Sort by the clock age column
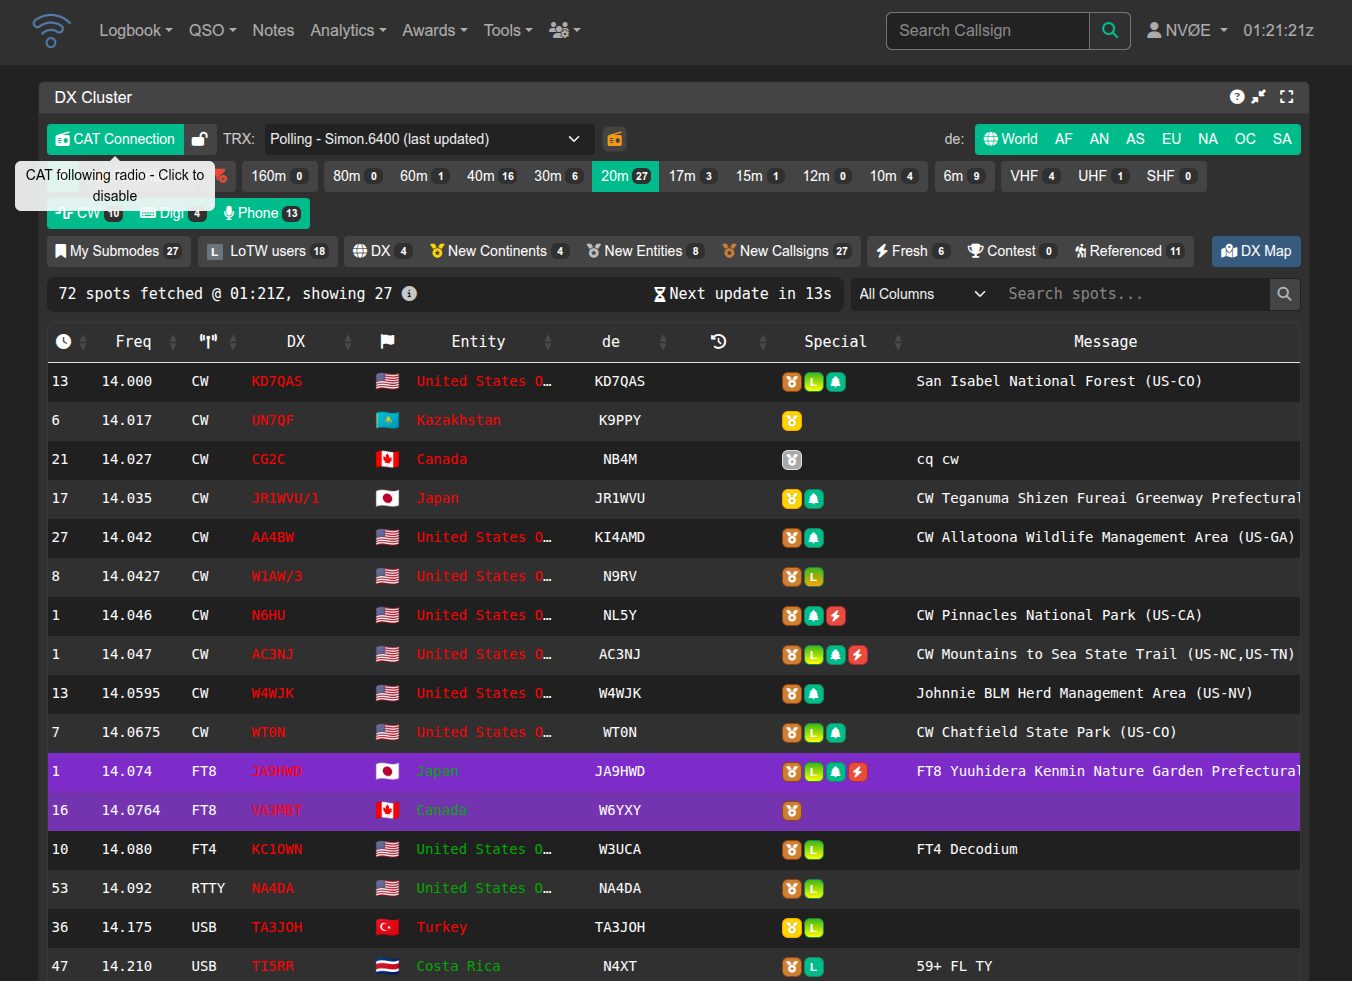Viewport: 1352px width, 981px height. click(63, 342)
